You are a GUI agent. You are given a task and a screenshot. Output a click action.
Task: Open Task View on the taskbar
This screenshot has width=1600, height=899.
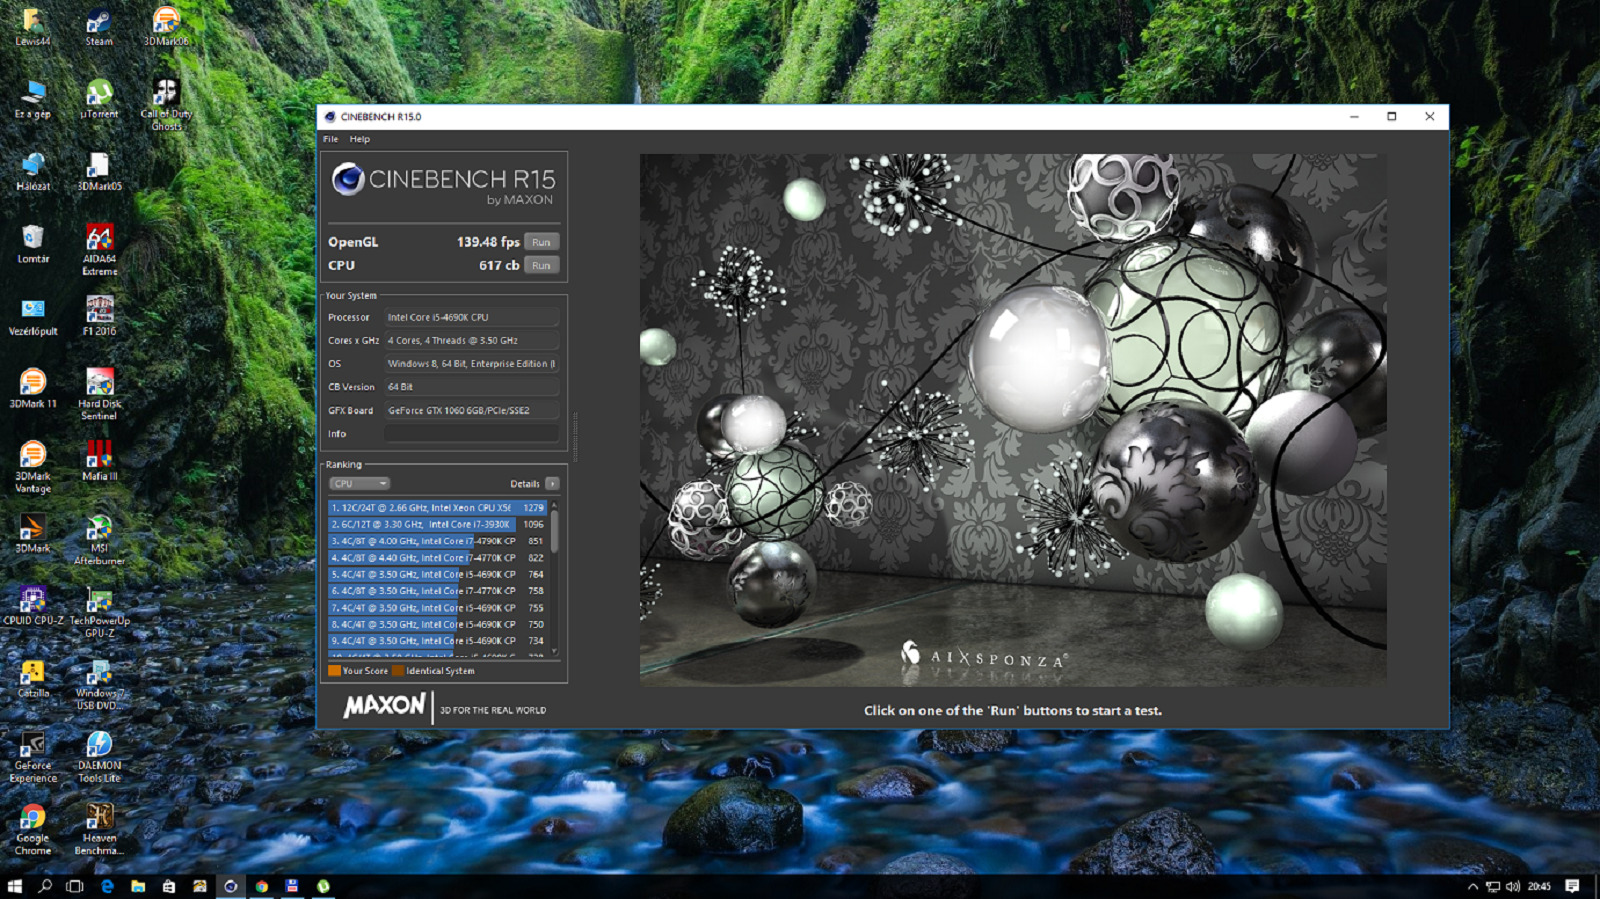point(75,886)
